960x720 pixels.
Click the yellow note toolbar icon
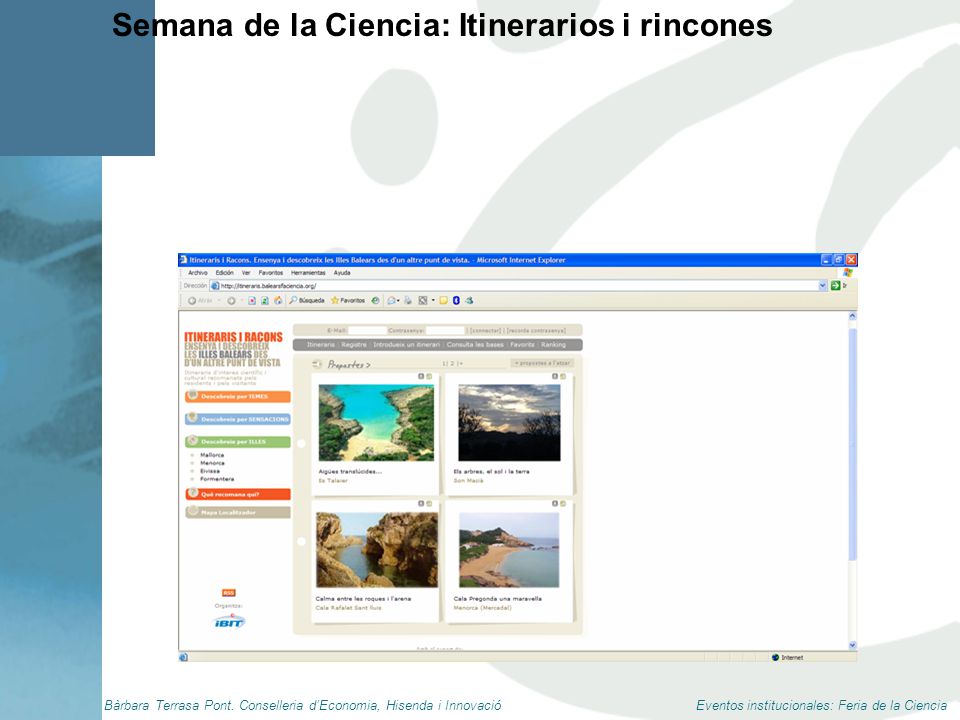[443, 301]
